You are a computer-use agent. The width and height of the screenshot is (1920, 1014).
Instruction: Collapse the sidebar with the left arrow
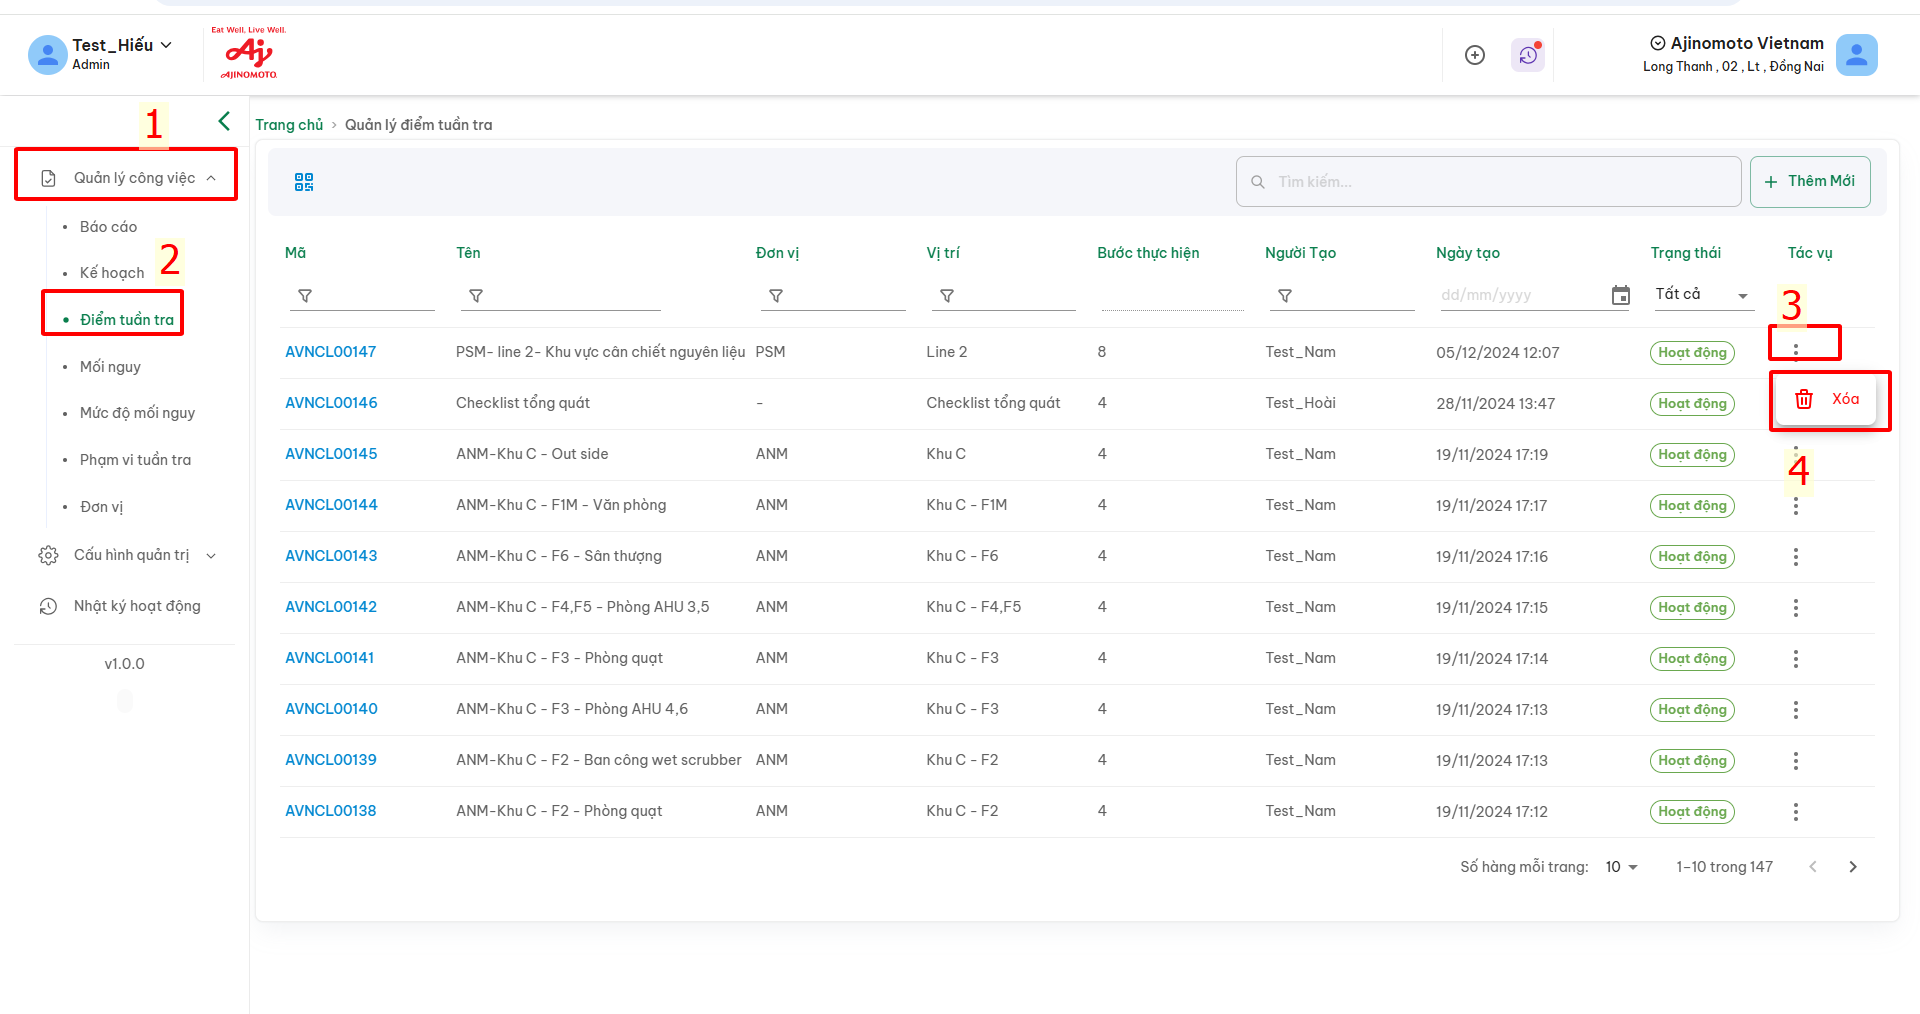tap(224, 121)
